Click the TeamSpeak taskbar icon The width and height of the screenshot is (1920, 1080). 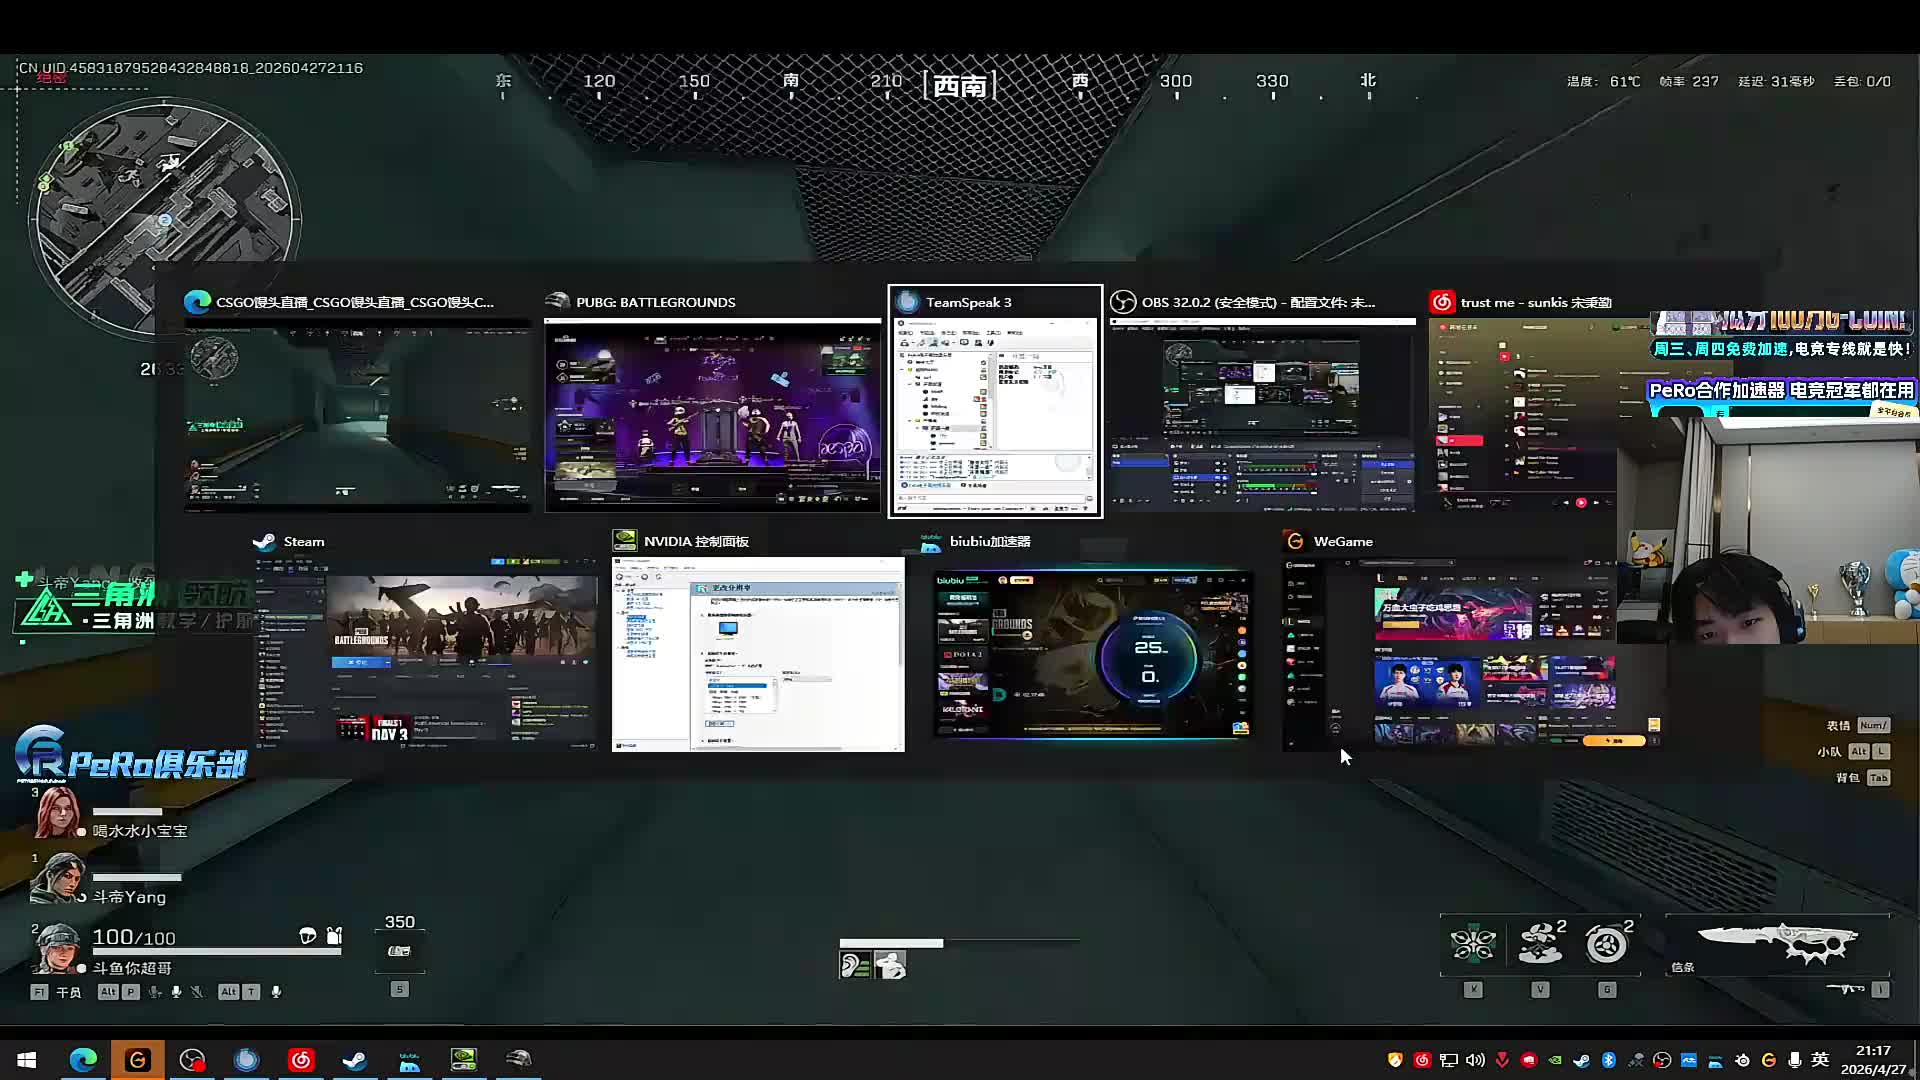tap(246, 1059)
